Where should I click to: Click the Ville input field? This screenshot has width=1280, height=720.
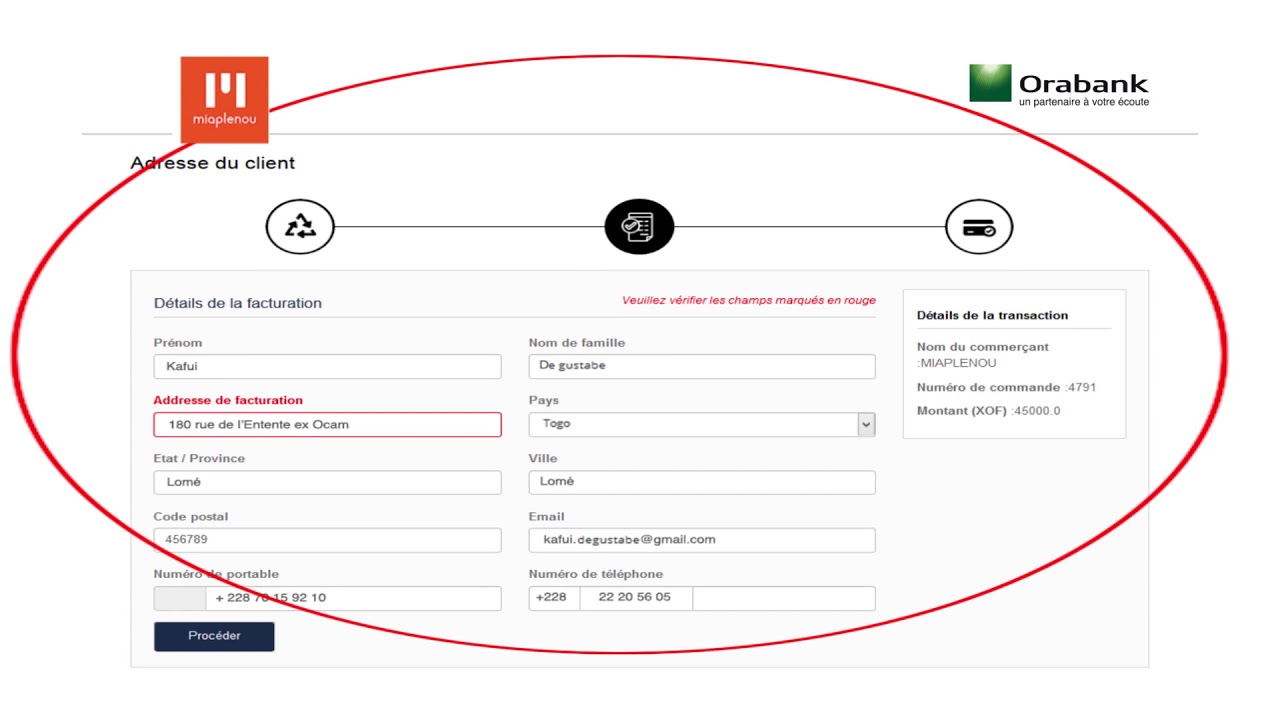tap(702, 482)
